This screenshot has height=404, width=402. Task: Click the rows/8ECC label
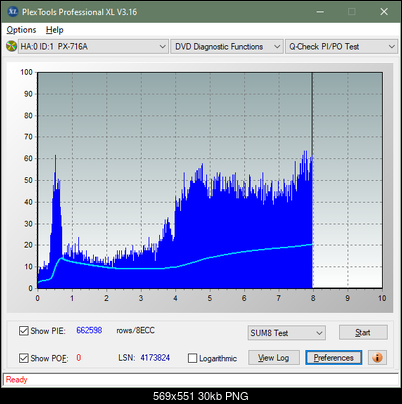click(x=135, y=330)
